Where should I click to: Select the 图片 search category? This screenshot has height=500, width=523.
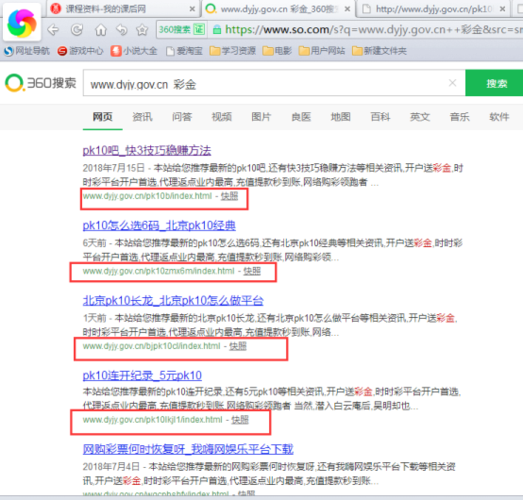point(262,117)
